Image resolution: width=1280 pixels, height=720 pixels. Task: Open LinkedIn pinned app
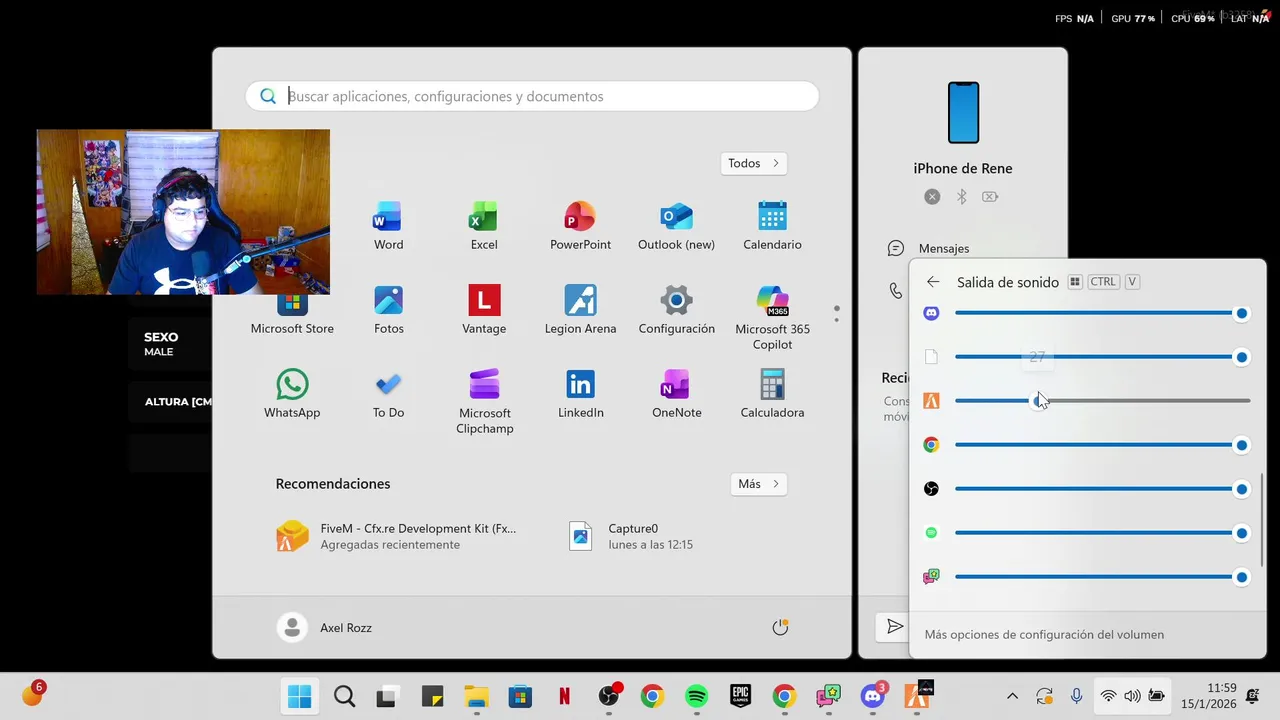pyautogui.click(x=580, y=394)
